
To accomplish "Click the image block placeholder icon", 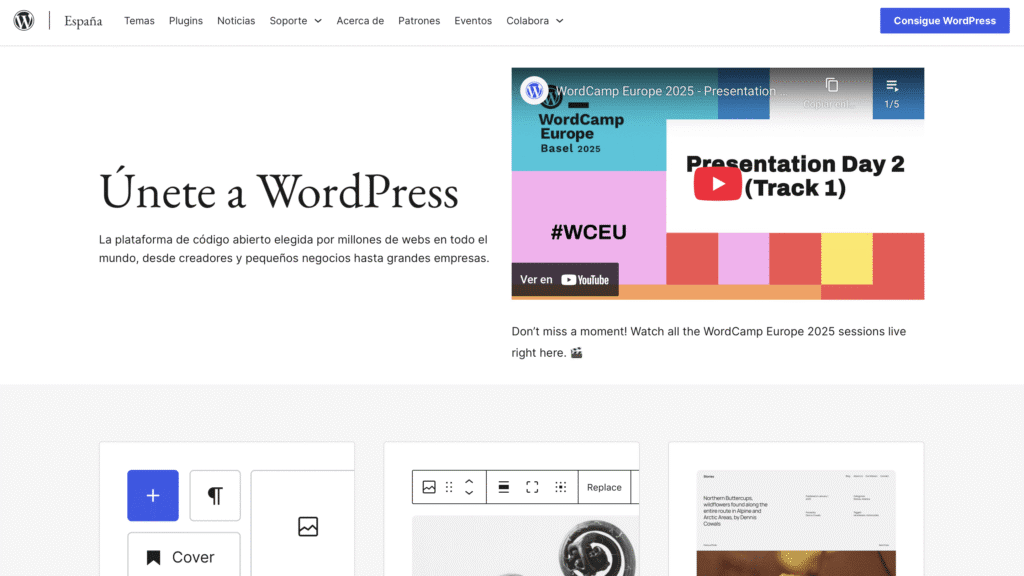I will (307, 526).
